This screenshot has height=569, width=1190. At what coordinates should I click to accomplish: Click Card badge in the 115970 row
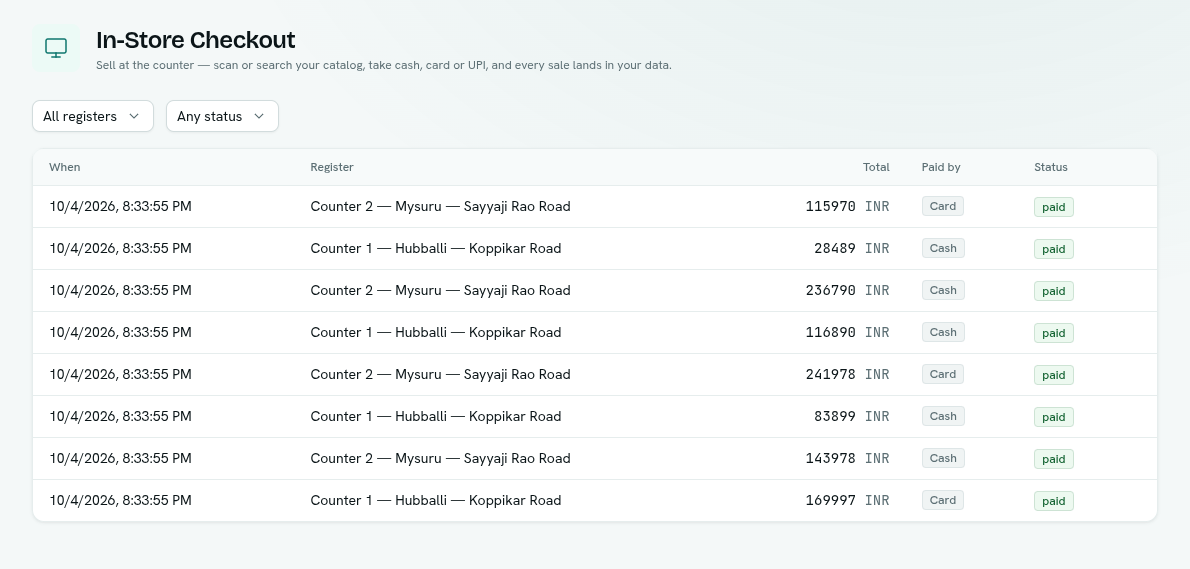(x=943, y=206)
